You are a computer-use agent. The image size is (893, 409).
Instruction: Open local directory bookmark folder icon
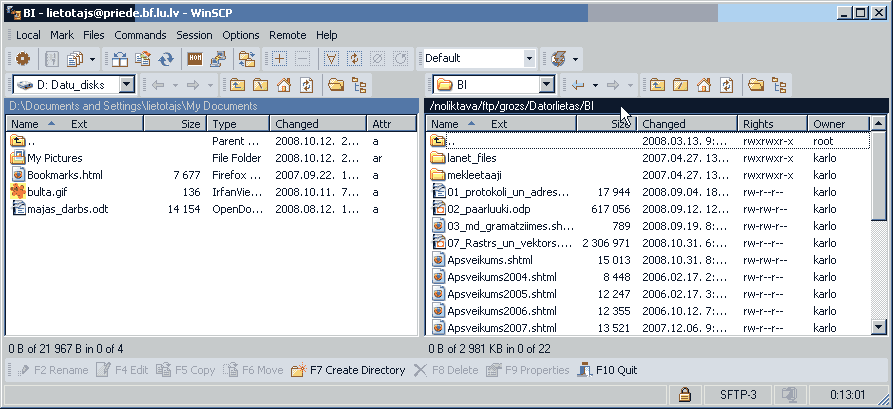[337, 85]
